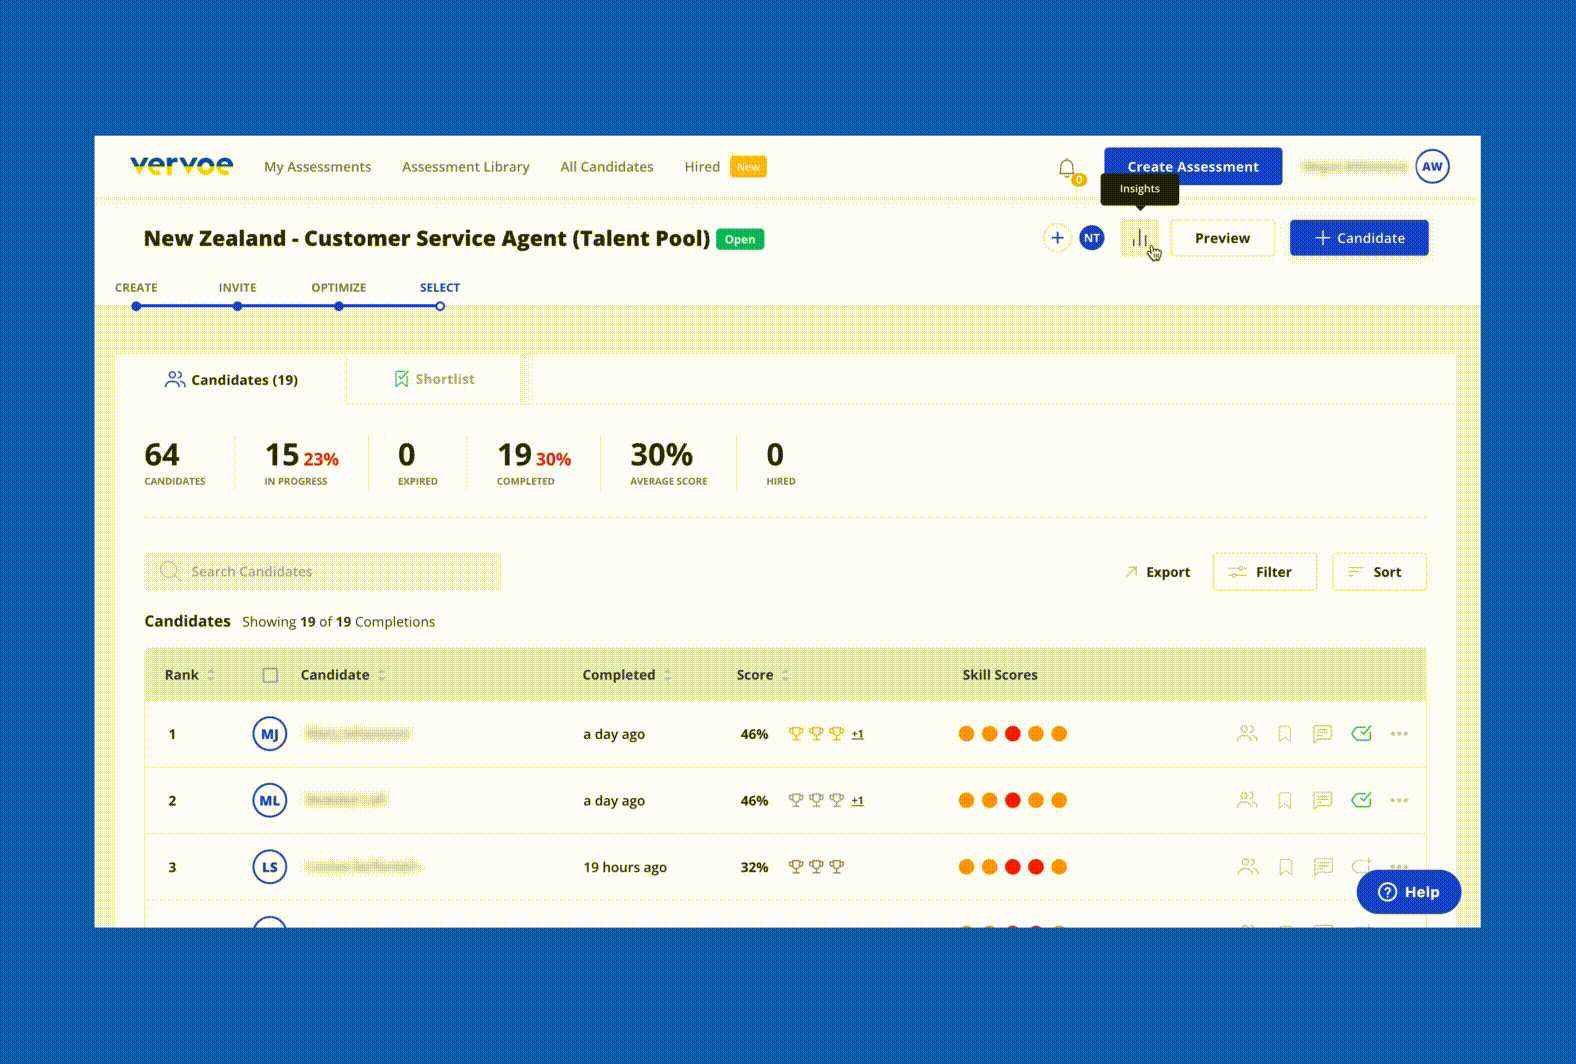View trophies for rank 3 candidate
This screenshot has width=1576, height=1064.
tap(816, 867)
